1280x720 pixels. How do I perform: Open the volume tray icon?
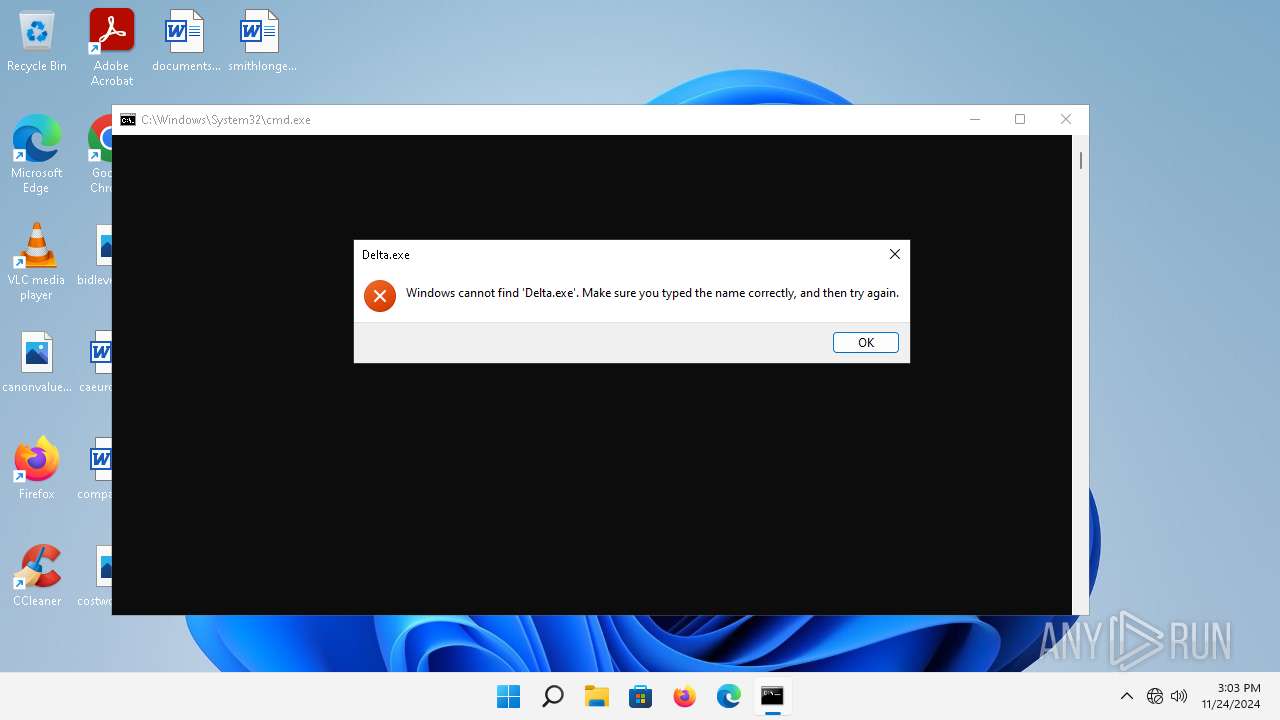coord(1179,696)
